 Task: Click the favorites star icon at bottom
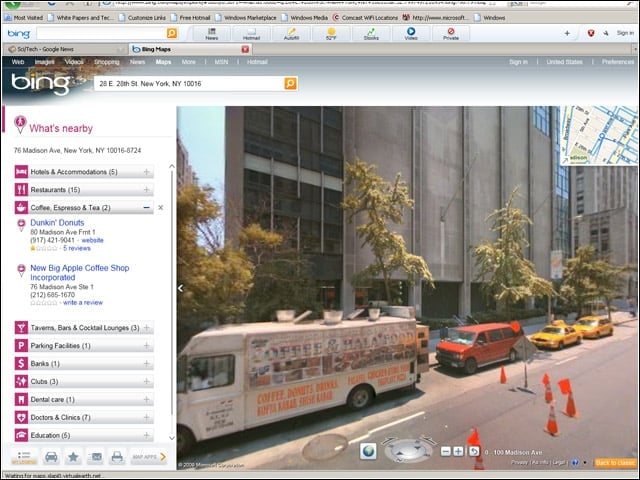click(x=73, y=457)
